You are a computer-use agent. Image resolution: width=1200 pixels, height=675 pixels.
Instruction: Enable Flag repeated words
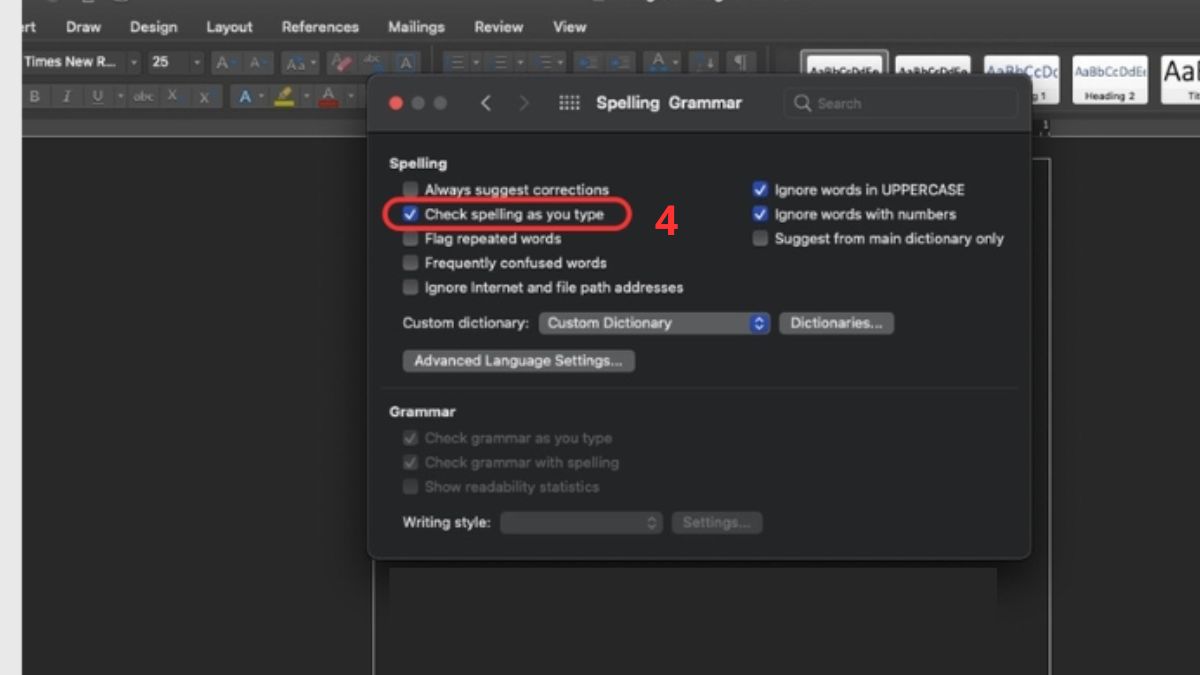point(410,239)
